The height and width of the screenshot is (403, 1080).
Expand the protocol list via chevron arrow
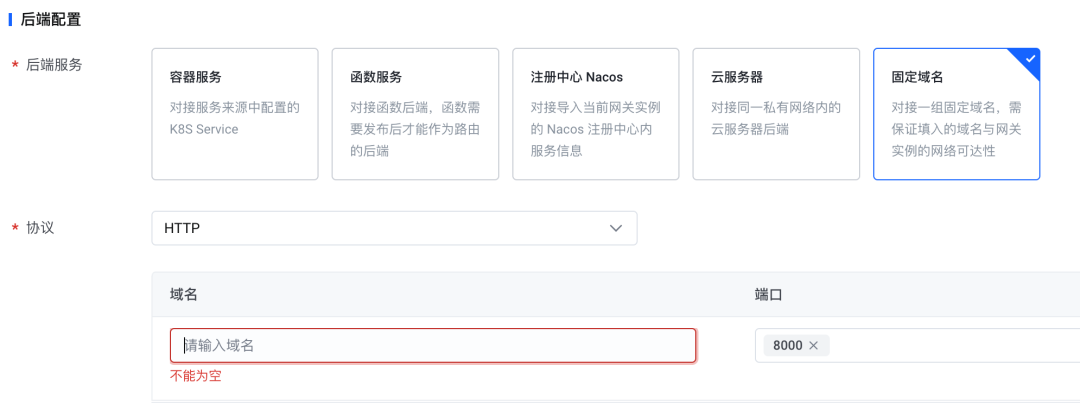(x=616, y=228)
